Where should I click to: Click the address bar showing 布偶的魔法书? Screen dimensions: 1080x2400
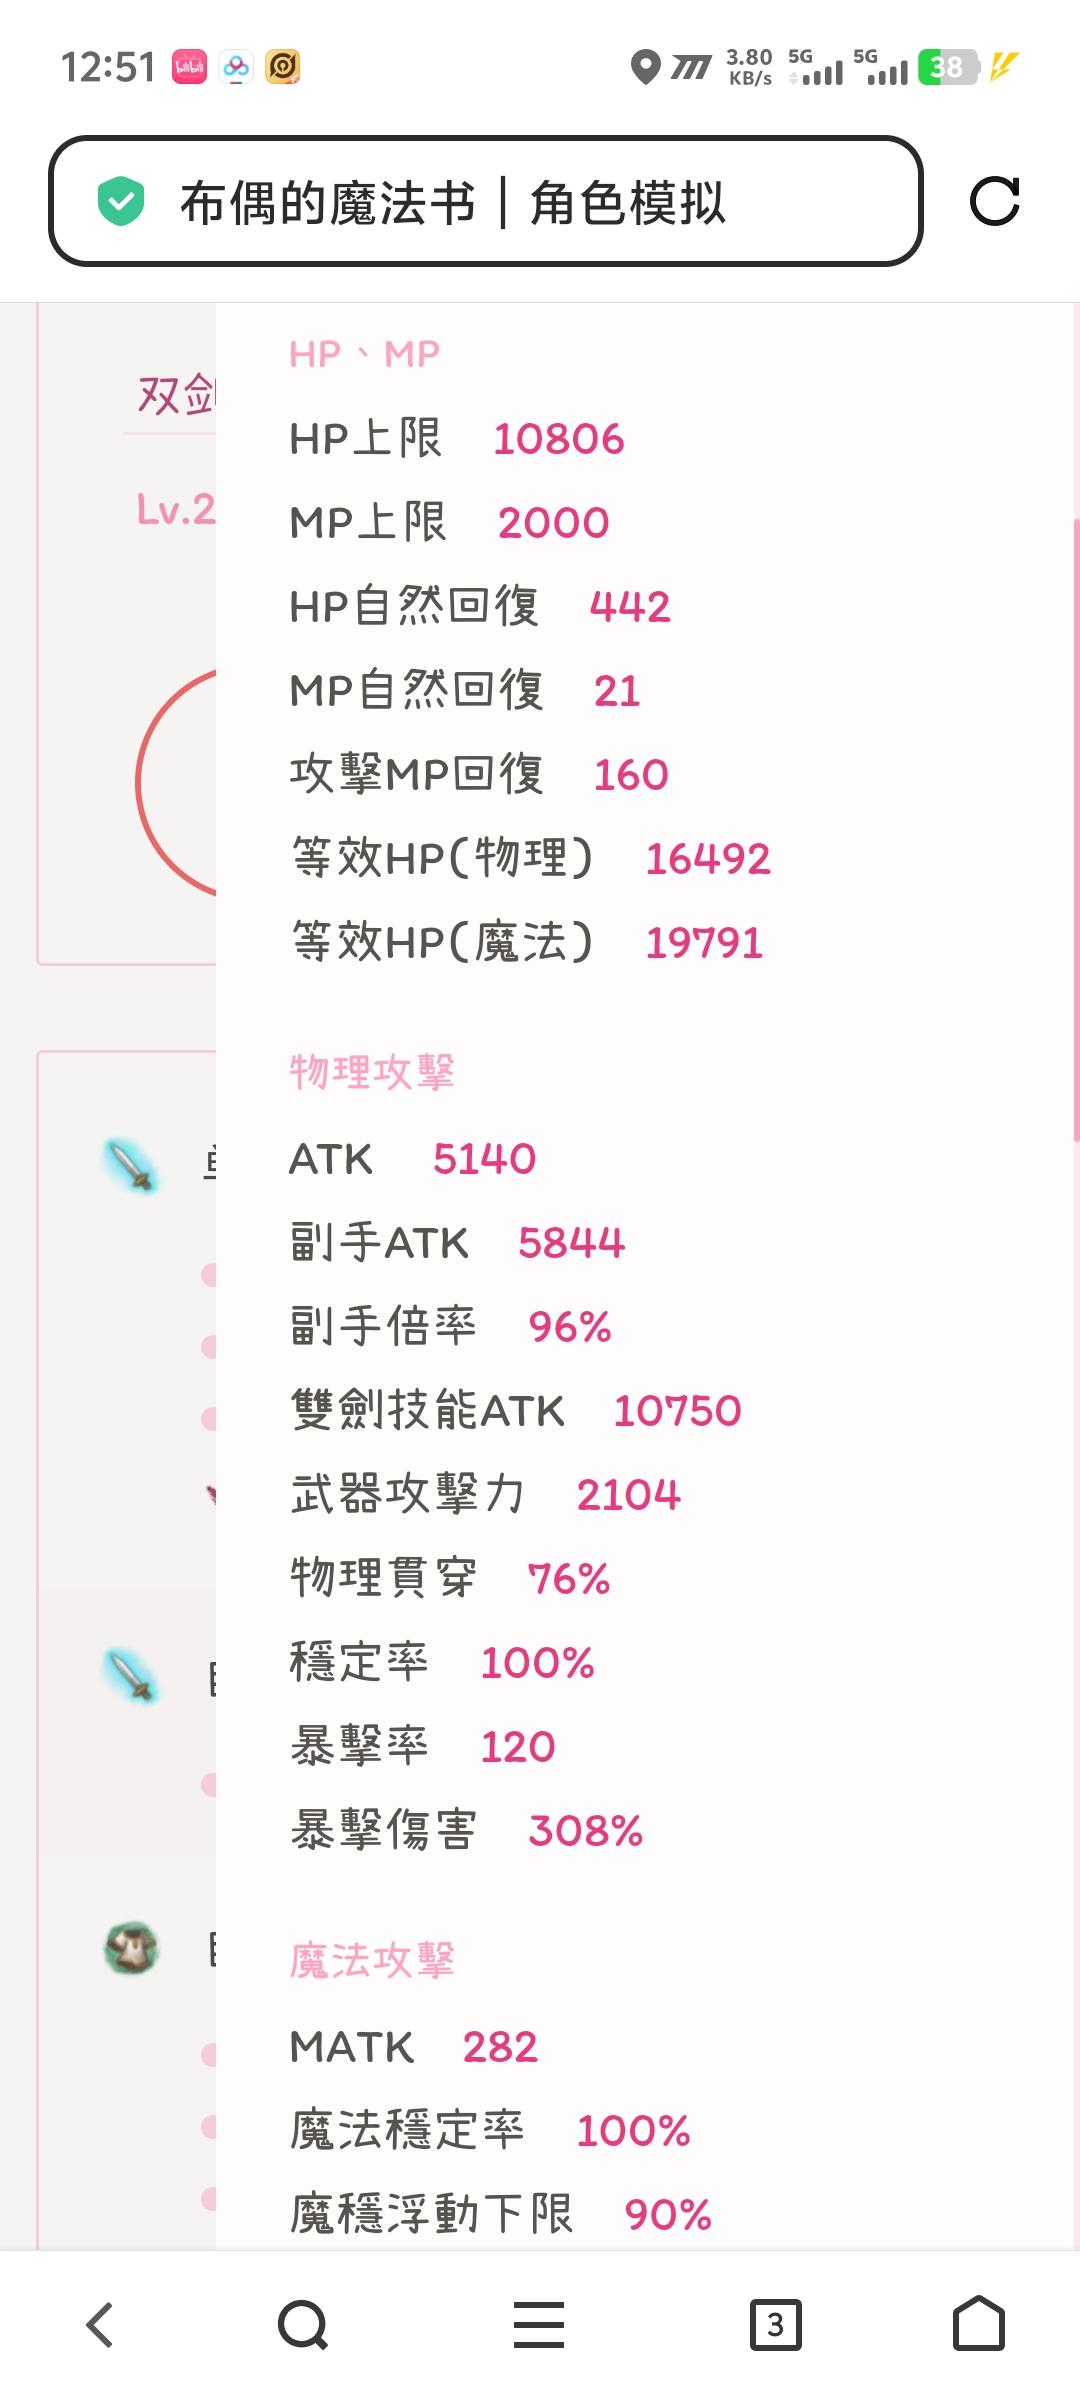485,201
